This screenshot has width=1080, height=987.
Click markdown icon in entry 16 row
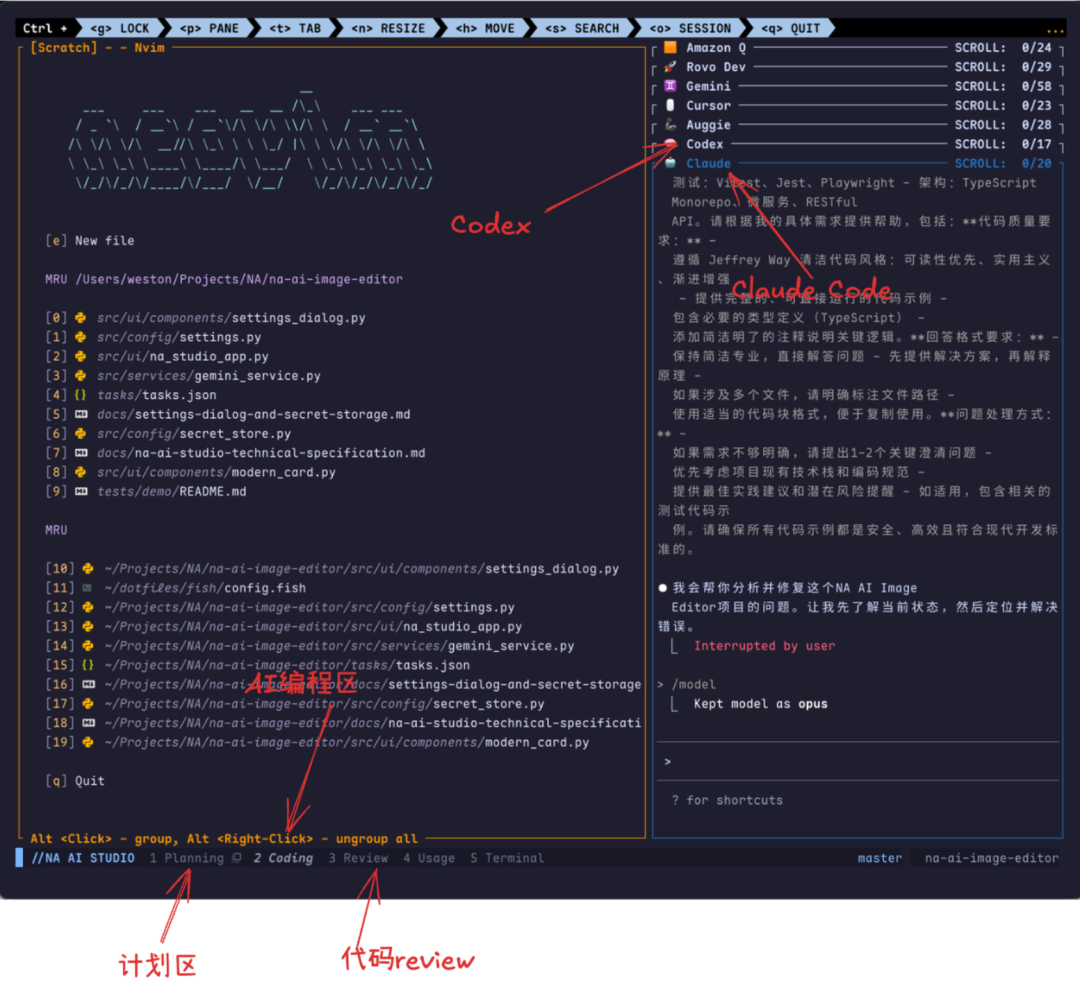[x=88, y=684]
